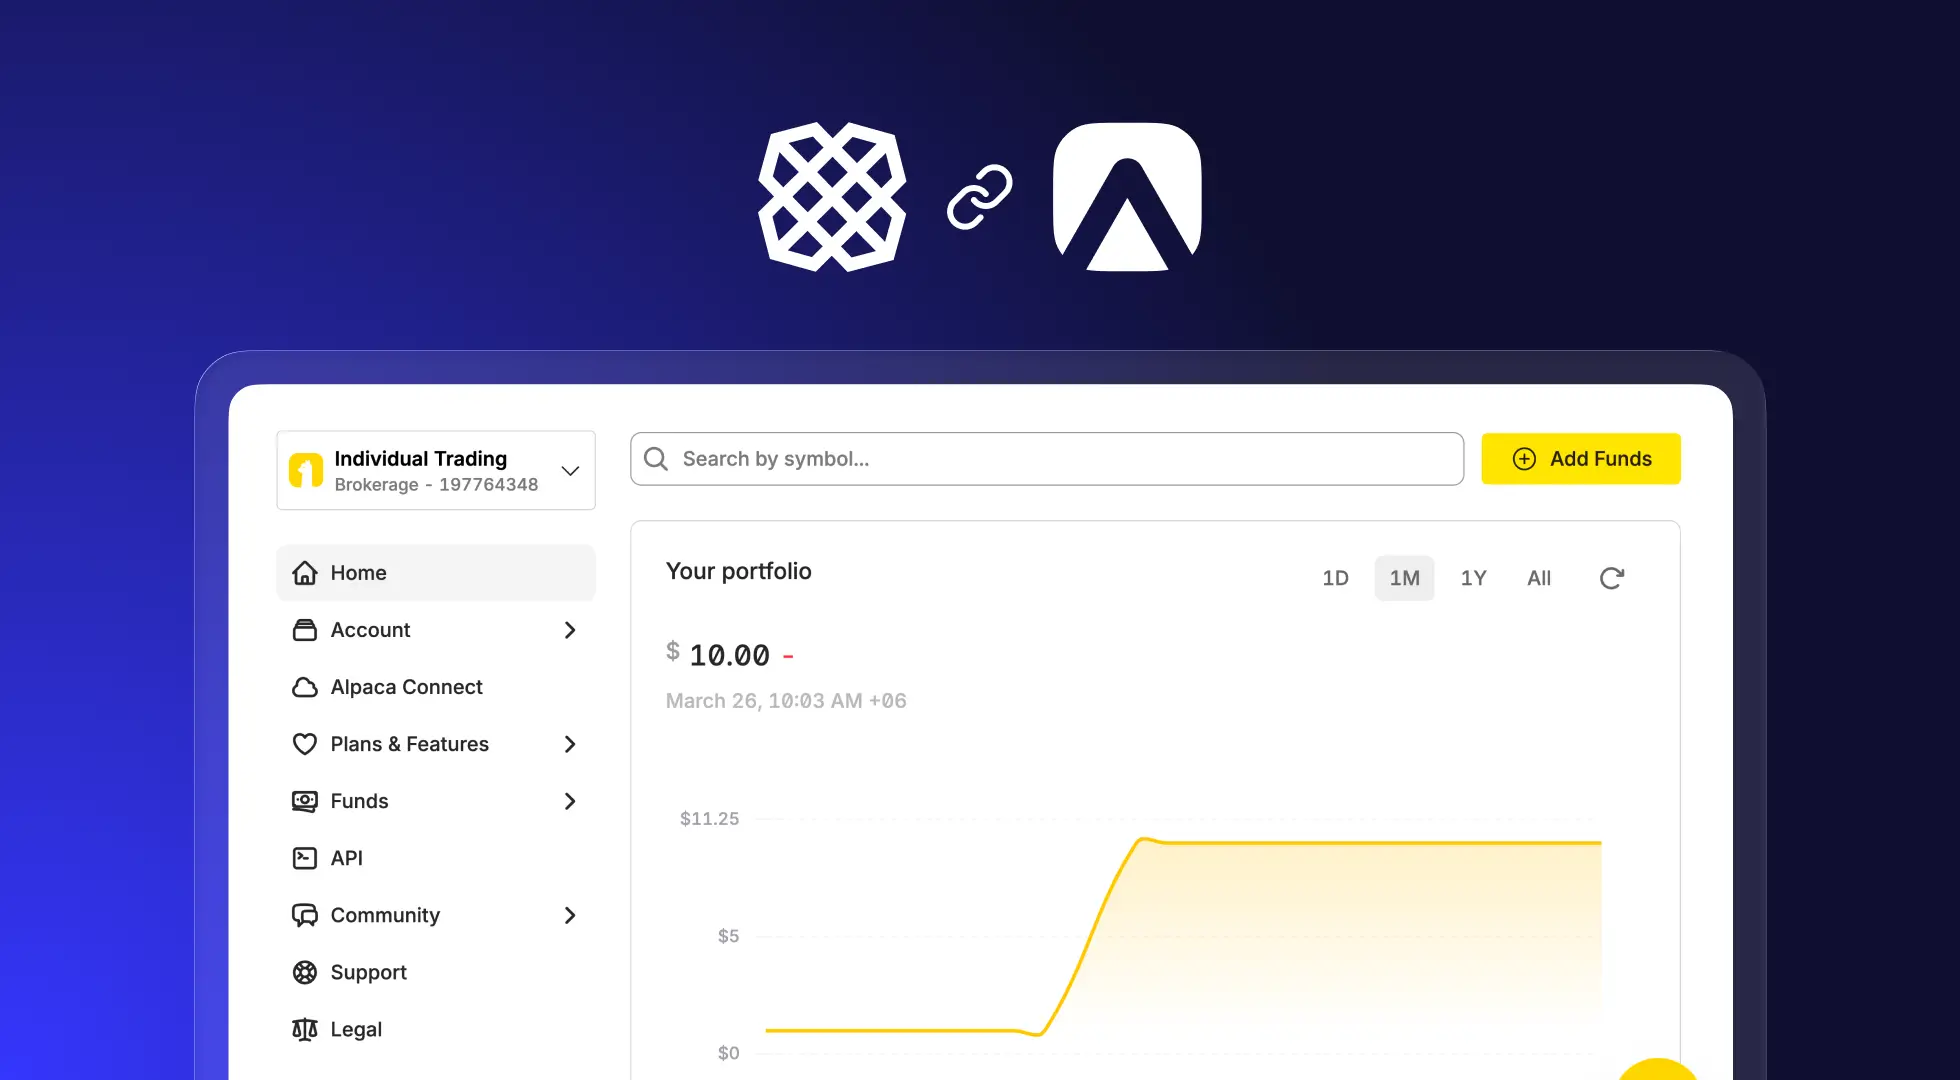Click the Legal scales icon

[x=305, y=1029]
